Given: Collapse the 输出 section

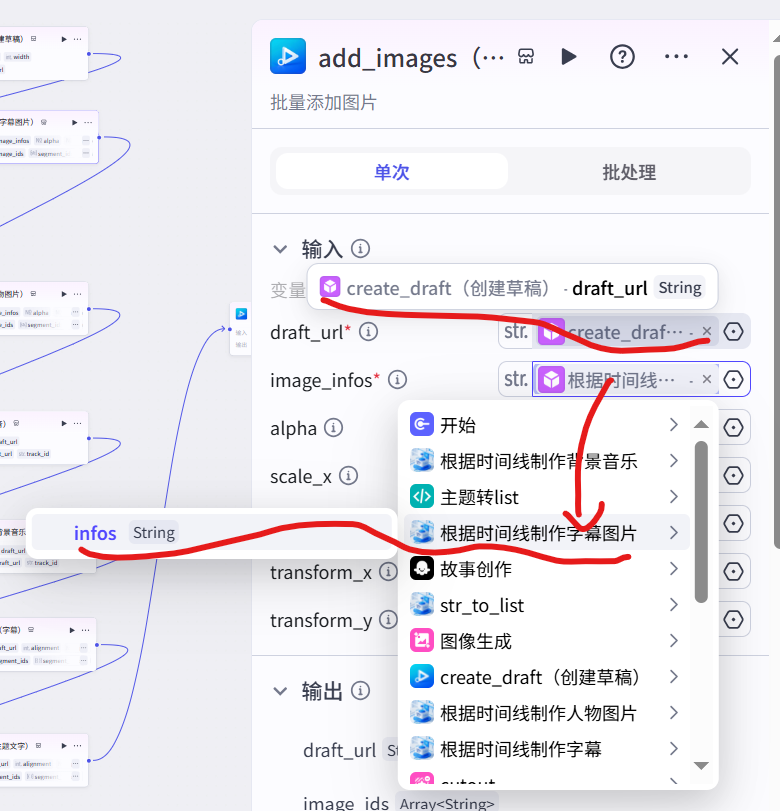Looking at the screenshot, I should coord(280,690).
